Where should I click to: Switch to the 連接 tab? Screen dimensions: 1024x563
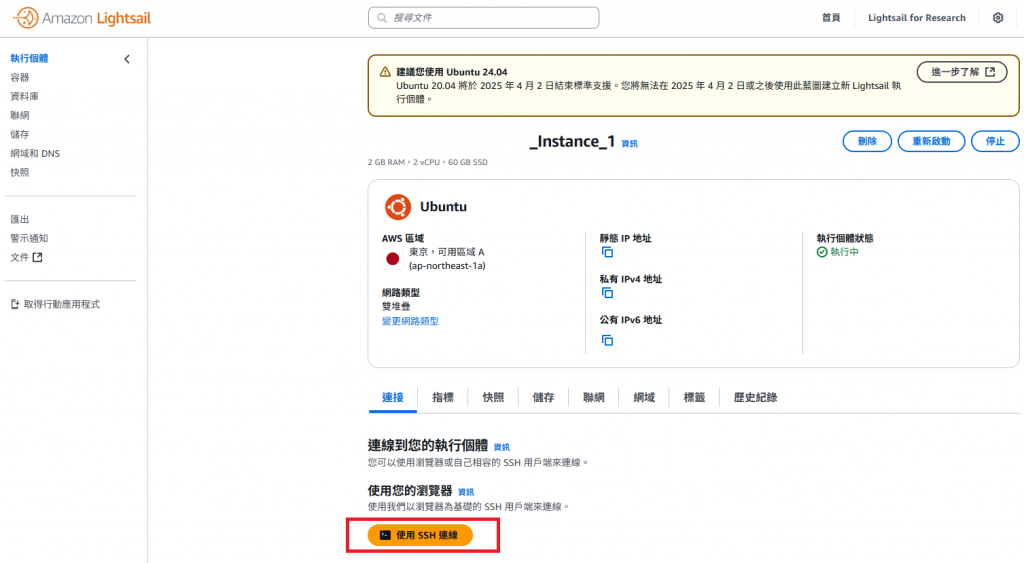coord(392,397)
